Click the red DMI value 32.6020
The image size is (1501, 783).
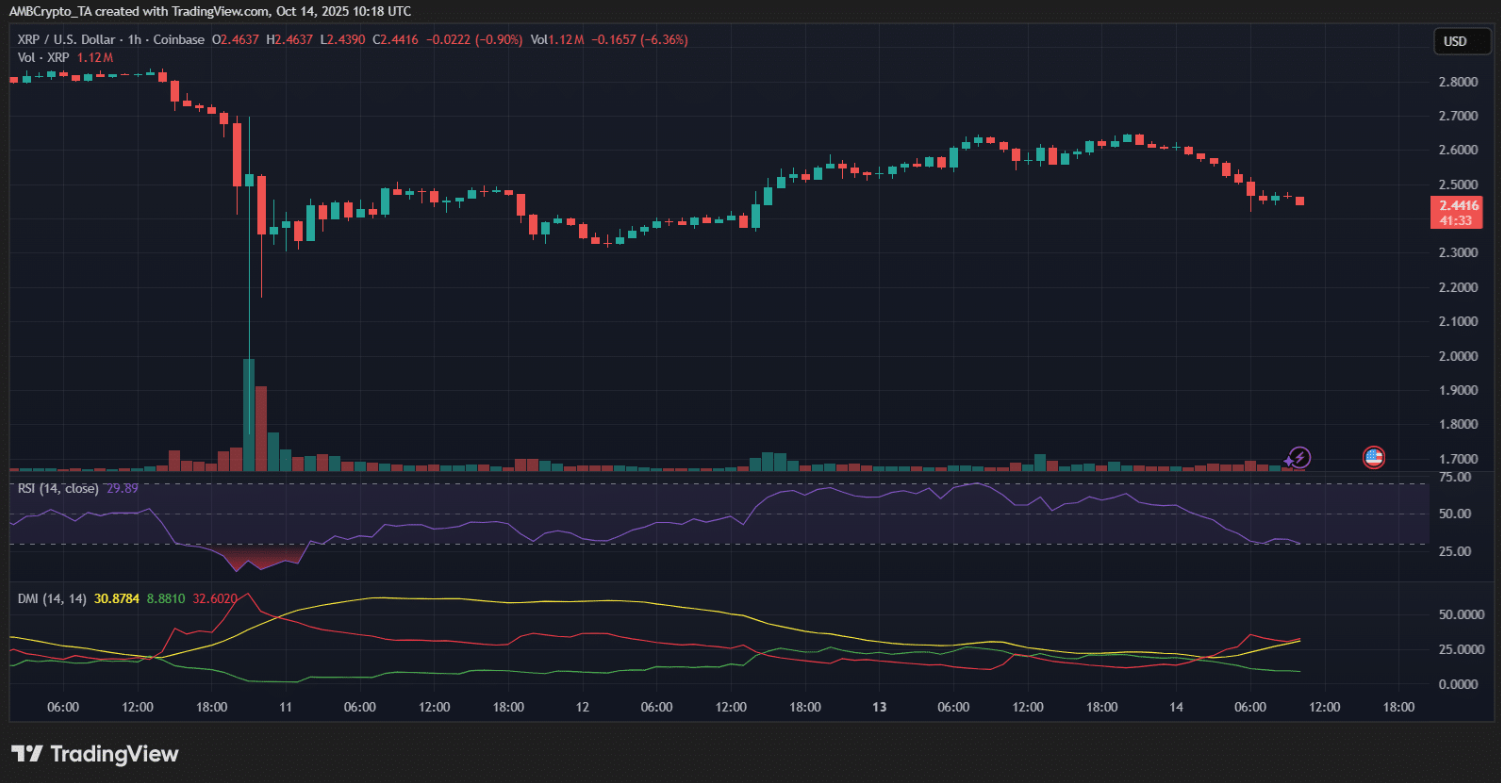pyautogui.click(x=213, y=598)
